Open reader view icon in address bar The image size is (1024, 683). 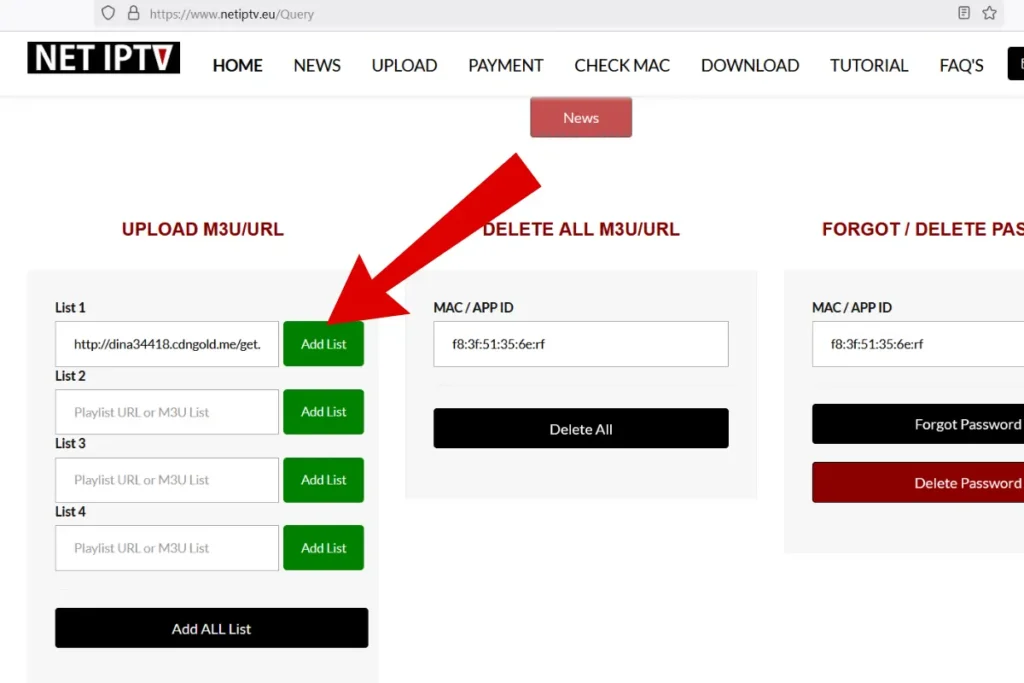[x=964, y=14]
